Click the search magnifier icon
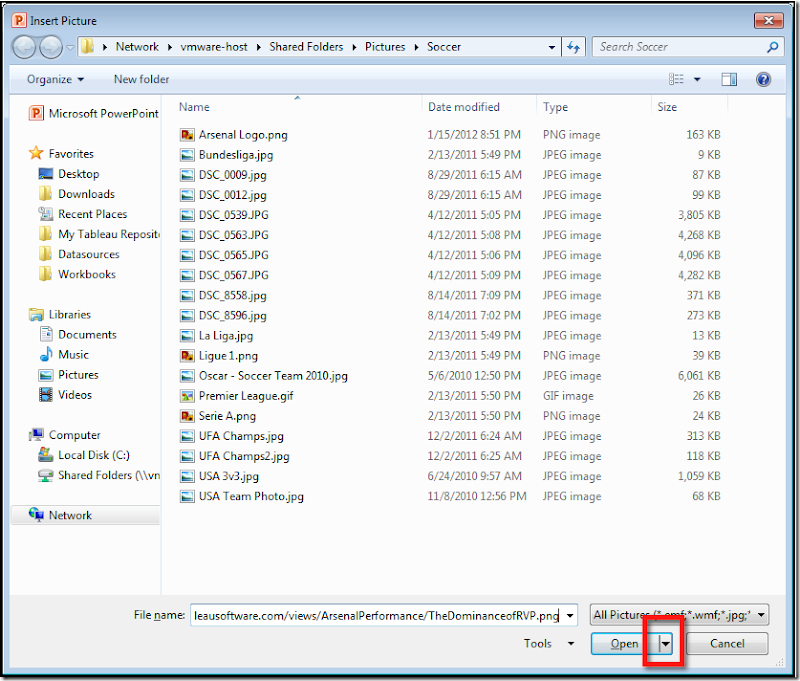This screenshot has height=681, width=800. (772, 47)
